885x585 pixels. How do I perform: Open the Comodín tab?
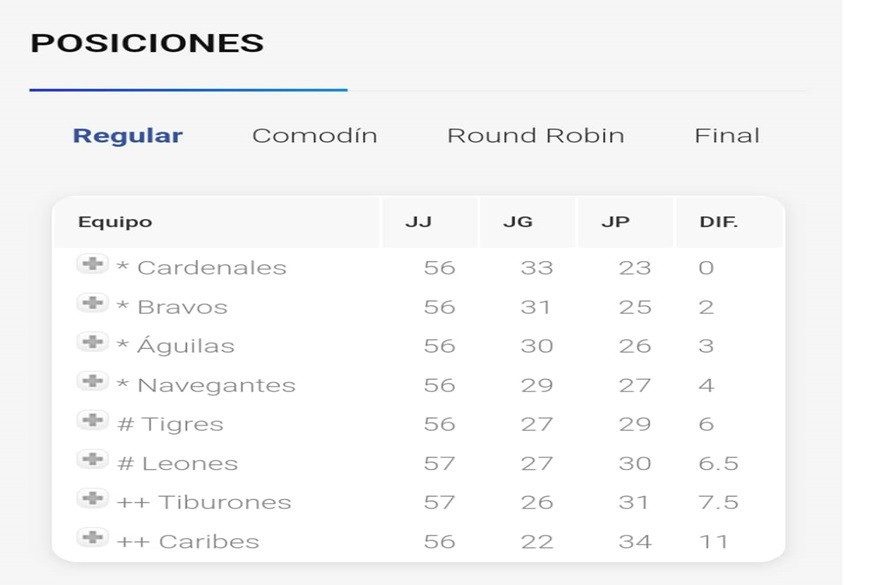point(315,136)
